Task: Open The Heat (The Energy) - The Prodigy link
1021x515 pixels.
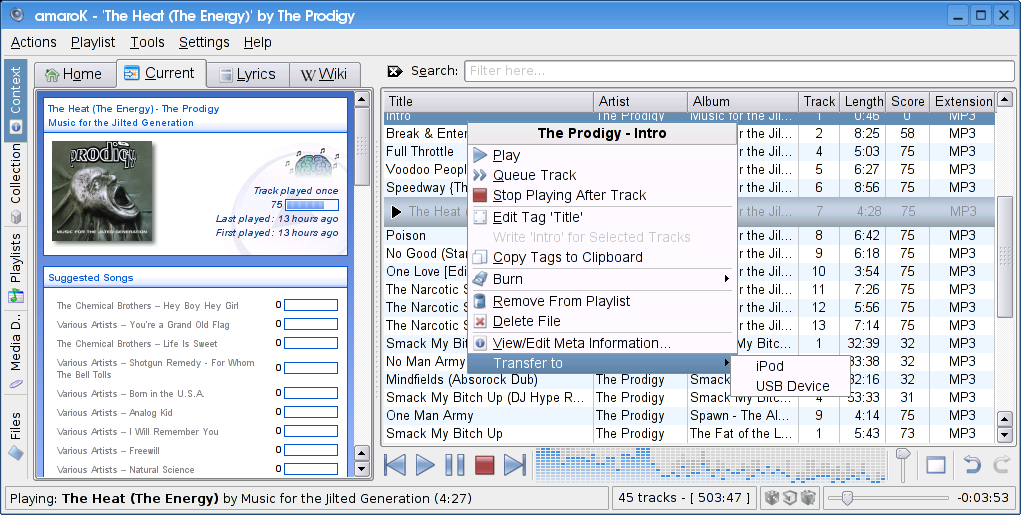Action: click(133, 109)
